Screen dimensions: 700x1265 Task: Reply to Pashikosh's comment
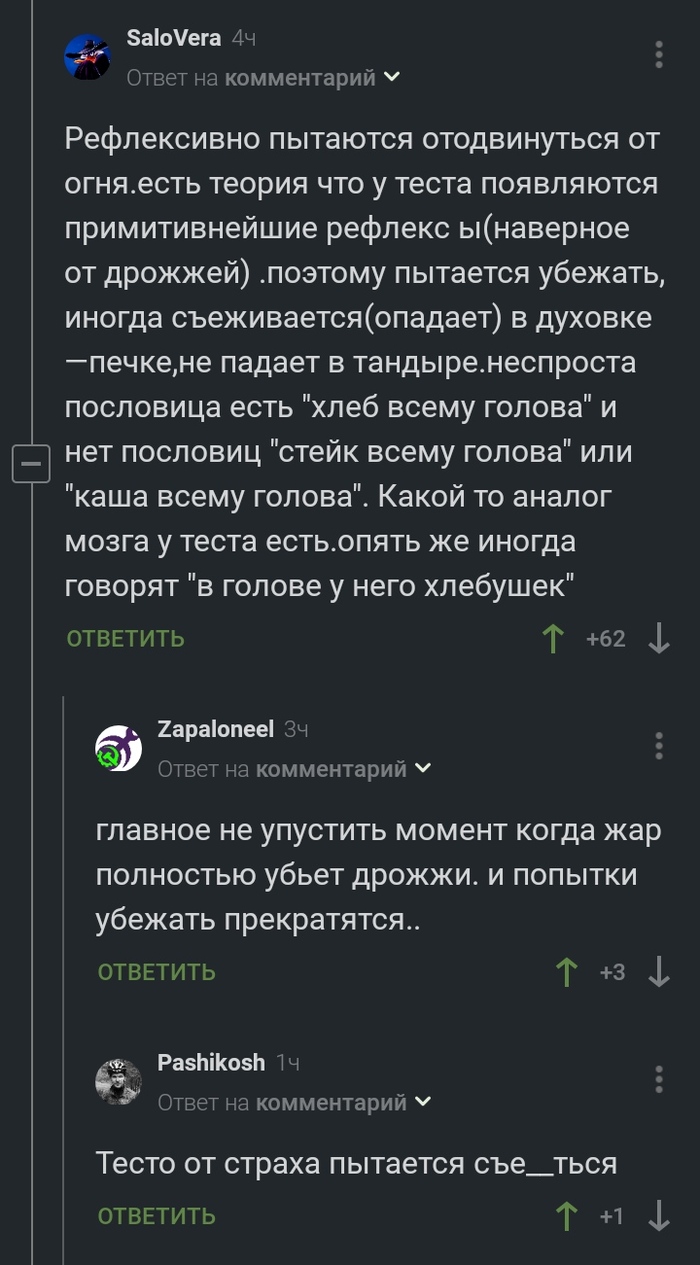pos(157,1216)
